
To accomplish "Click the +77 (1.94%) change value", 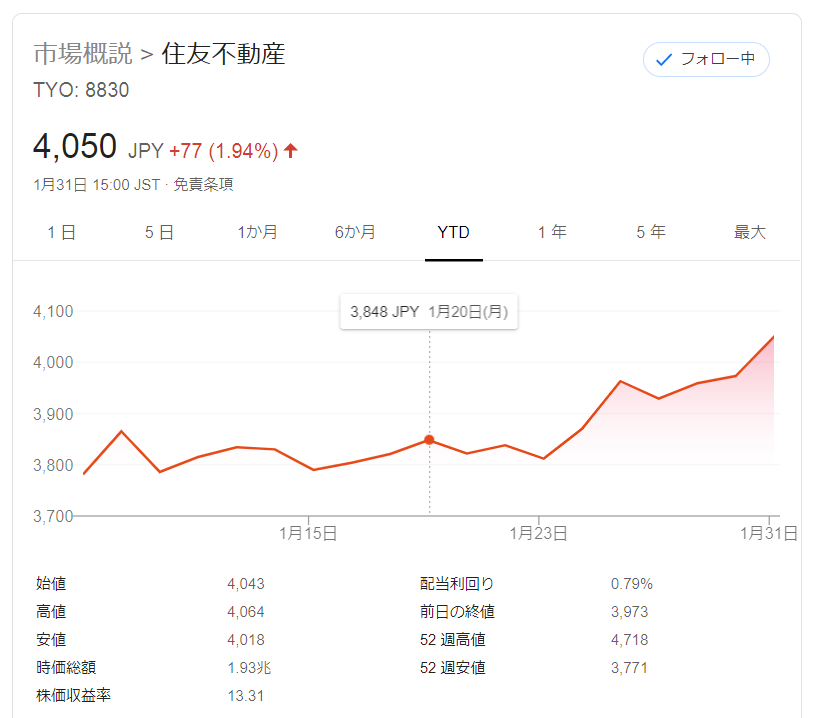I will 224,151.
